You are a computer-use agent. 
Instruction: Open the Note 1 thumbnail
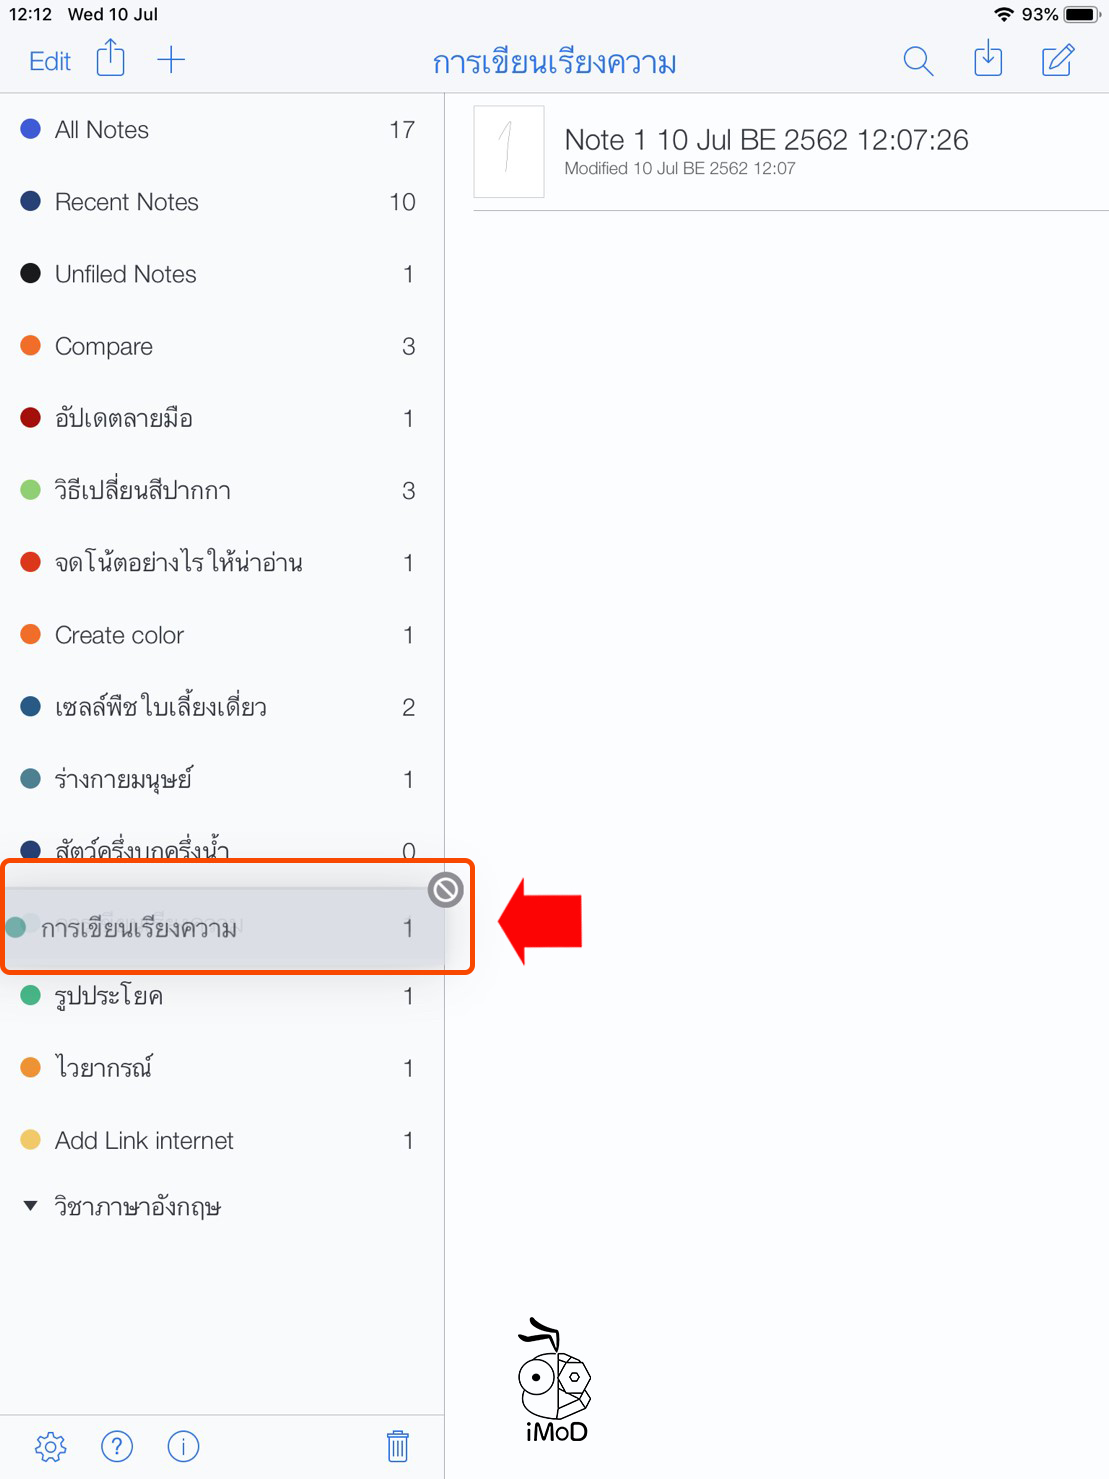(x=509, y=152)
